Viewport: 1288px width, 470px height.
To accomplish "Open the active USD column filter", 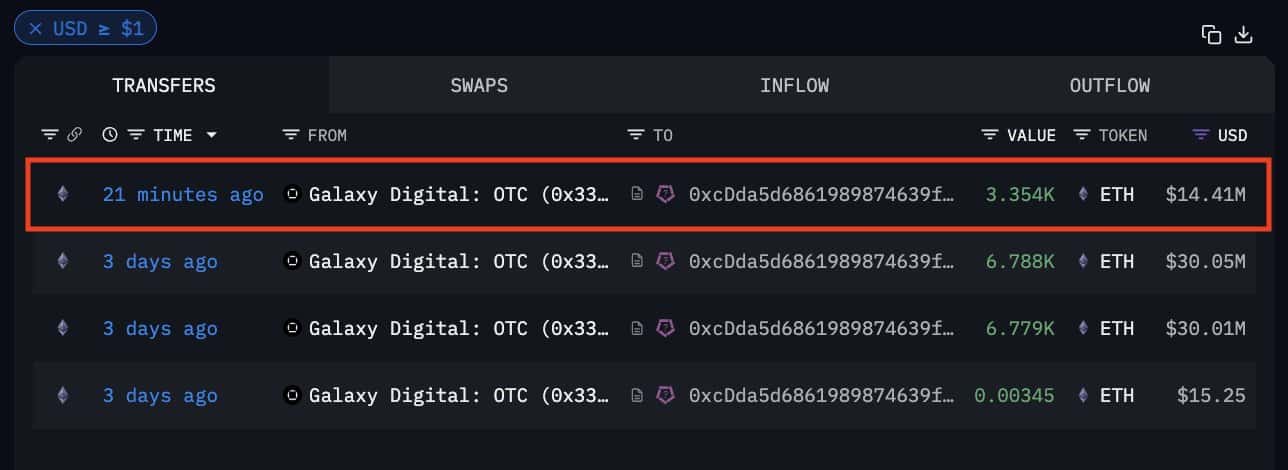I will tap(1202, 135).
